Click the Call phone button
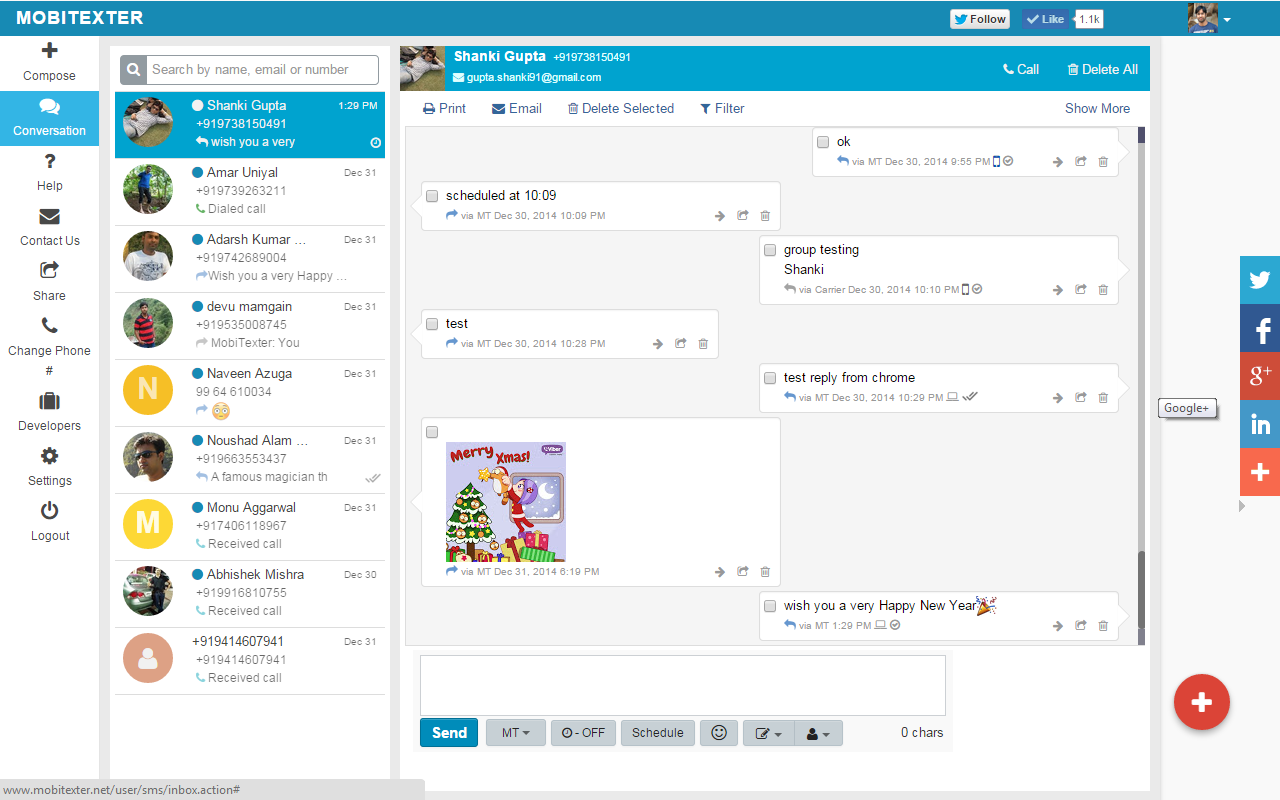 (x=1021, y=69)
